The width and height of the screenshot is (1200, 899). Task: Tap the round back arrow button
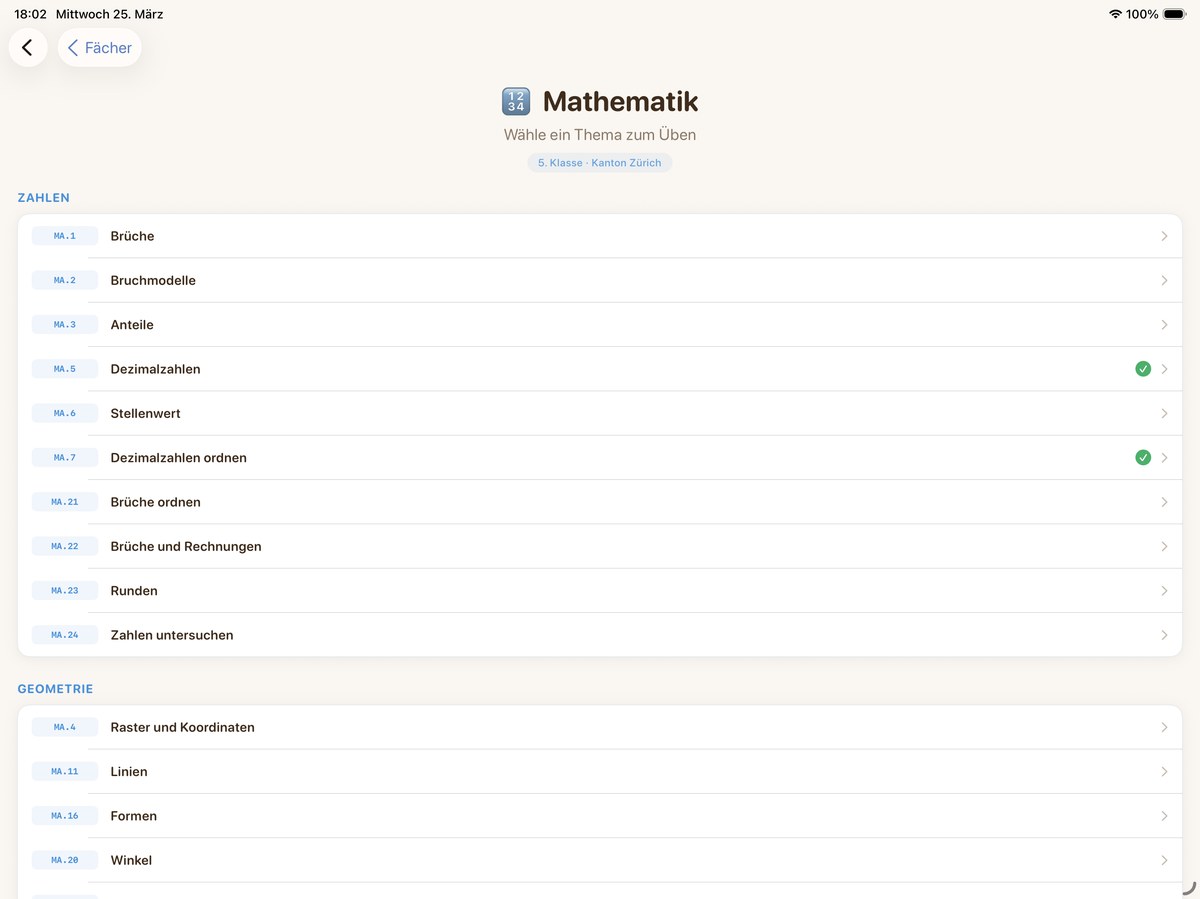[28, 47]
